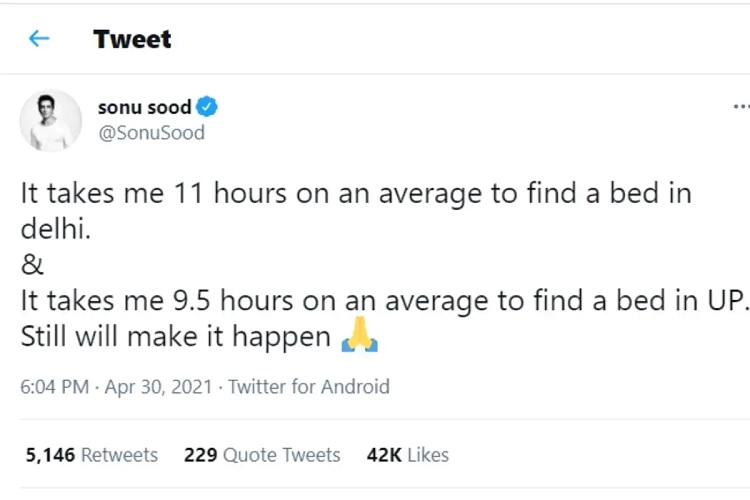Image resolution: width=750 pixels, height=500 pixels.
Task: Go back using the left arrow
Action: [39, 38]
